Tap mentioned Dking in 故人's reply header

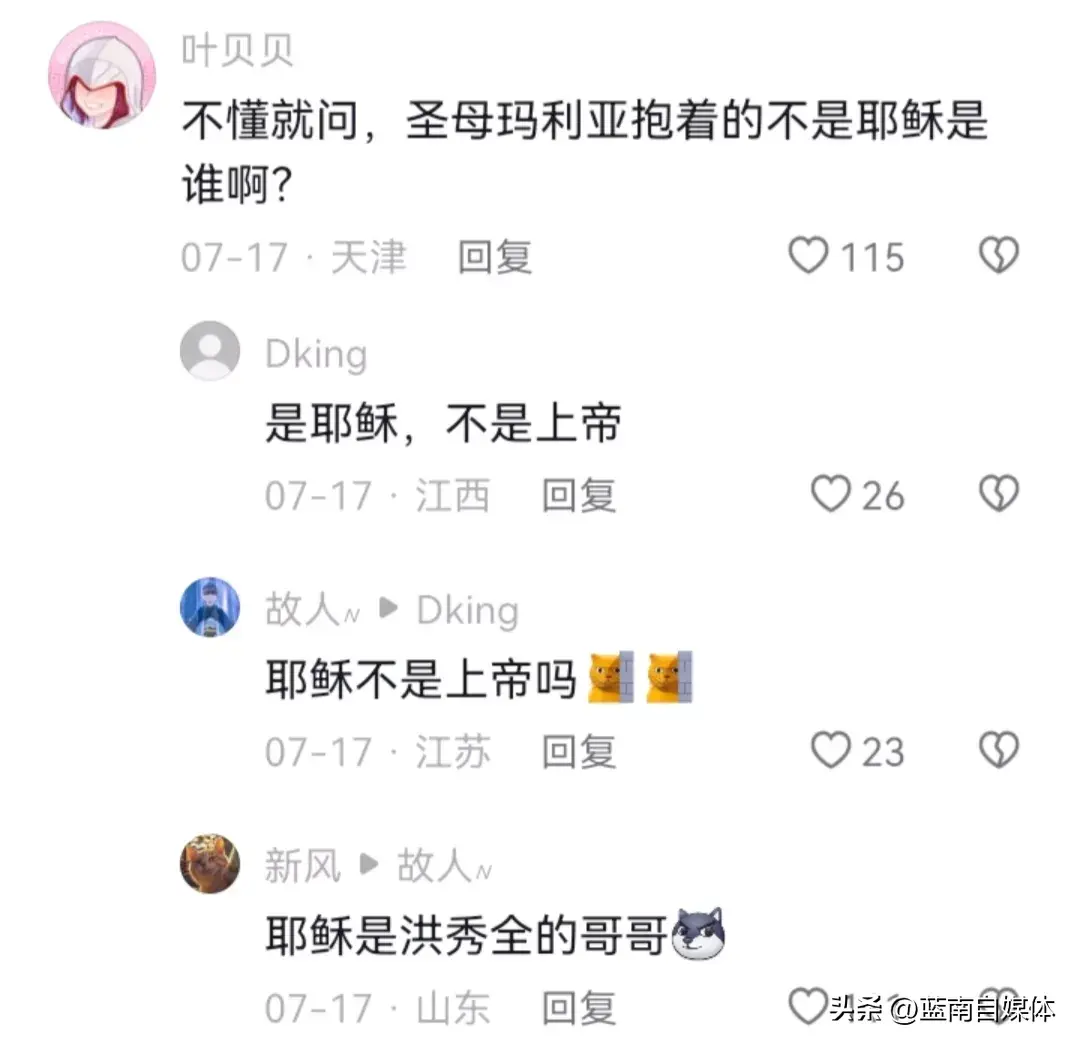click(x=468, y=611)
